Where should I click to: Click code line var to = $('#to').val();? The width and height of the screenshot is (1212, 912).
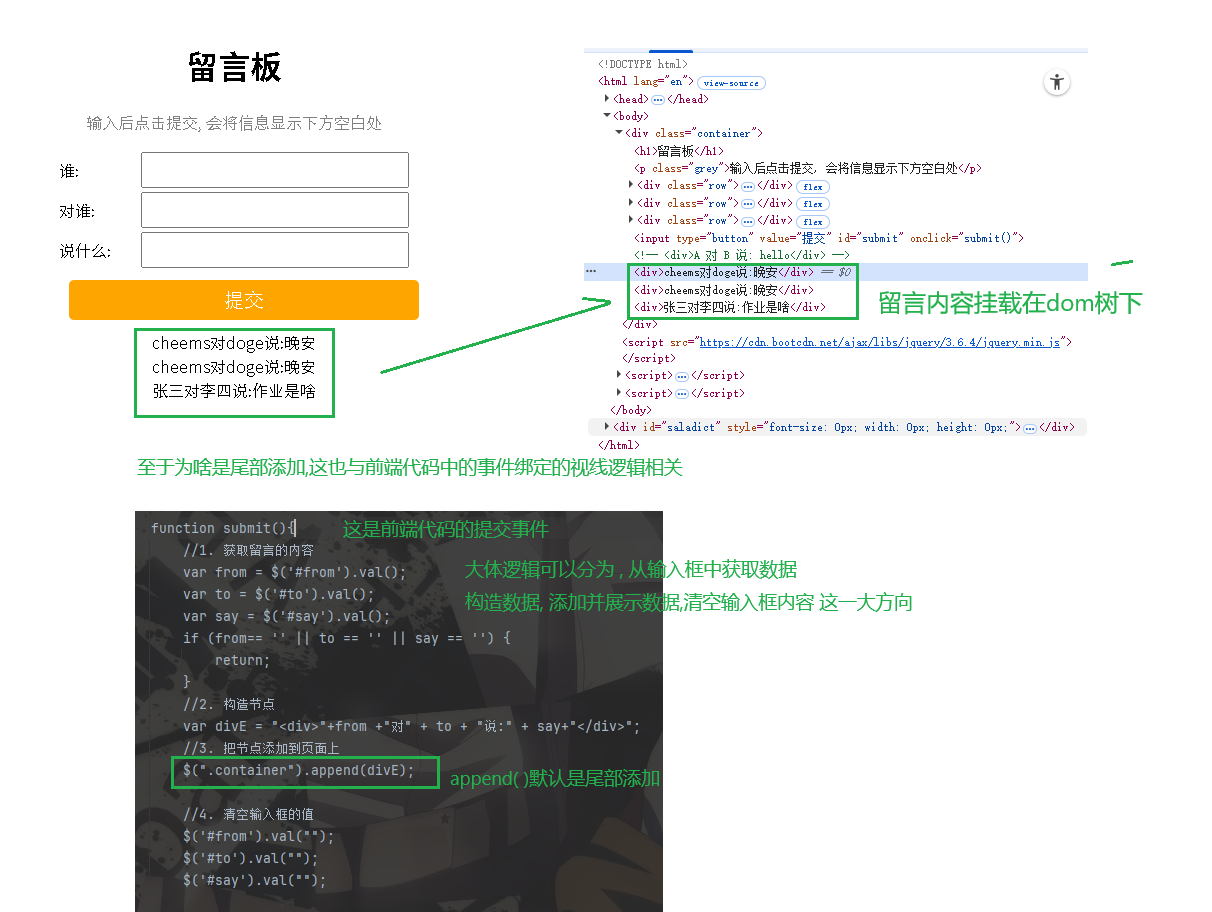tap(279, 594)
